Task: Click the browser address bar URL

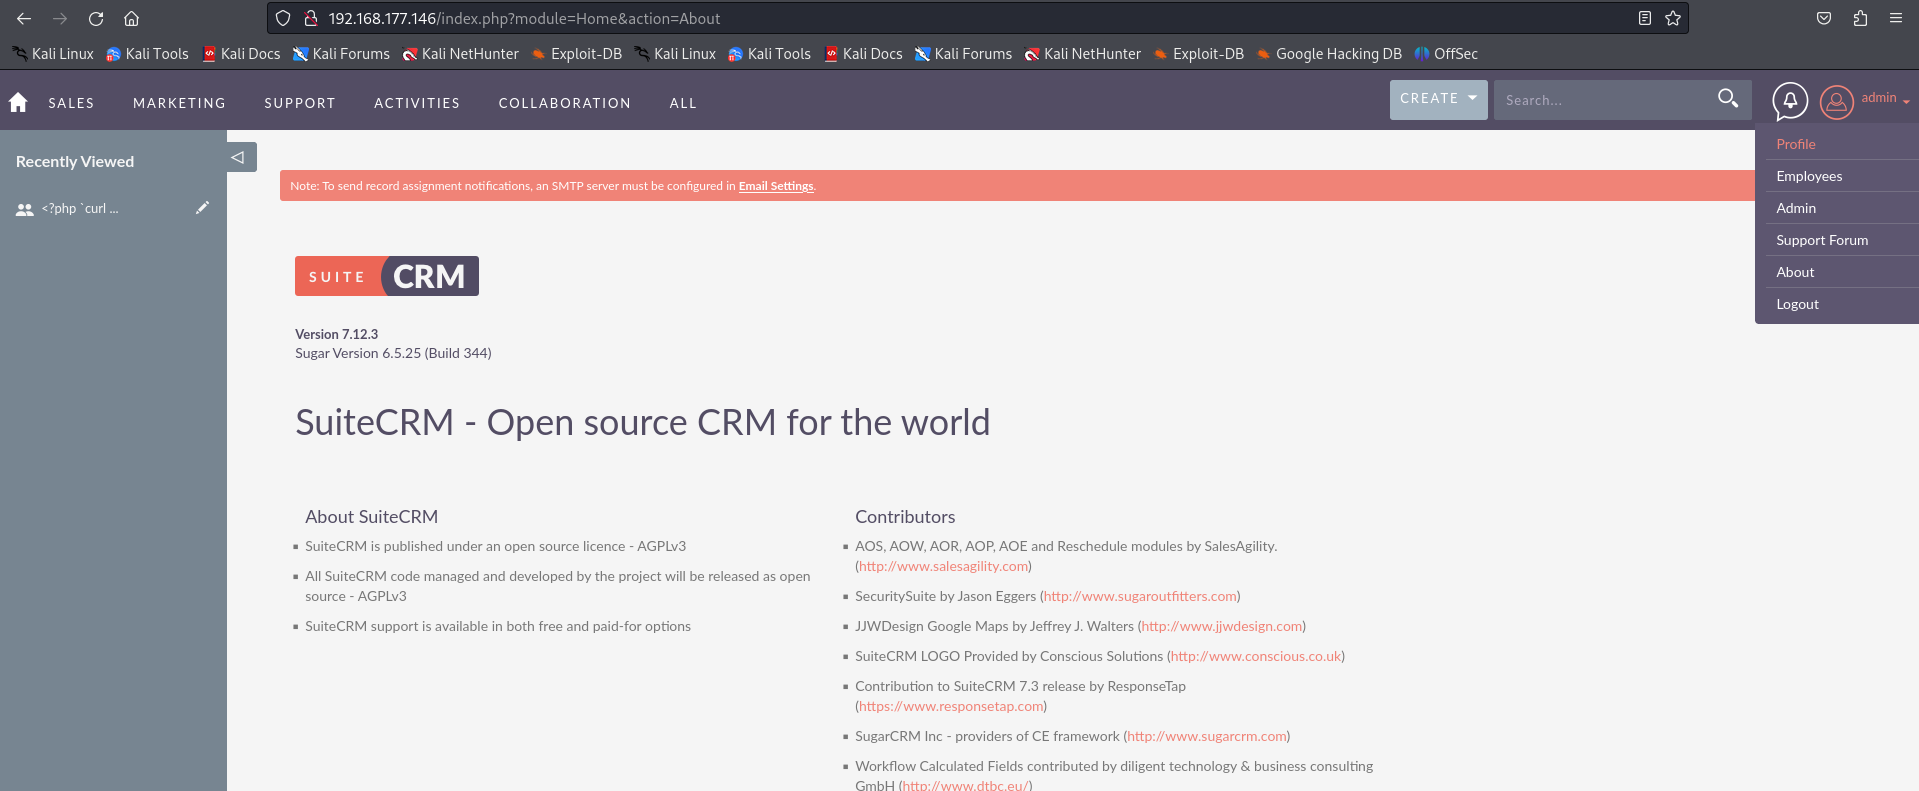Action: tap(524, 18)
